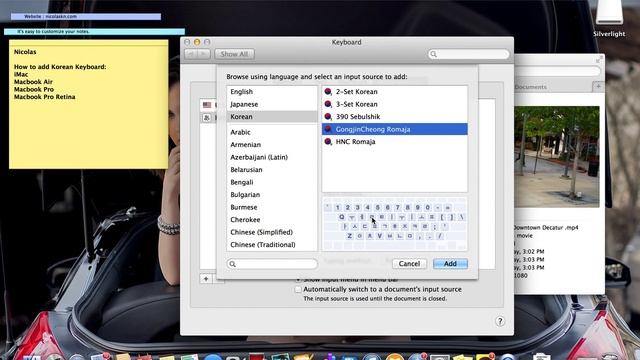
Task: Focus the input source search field
Action: [272, 264]
